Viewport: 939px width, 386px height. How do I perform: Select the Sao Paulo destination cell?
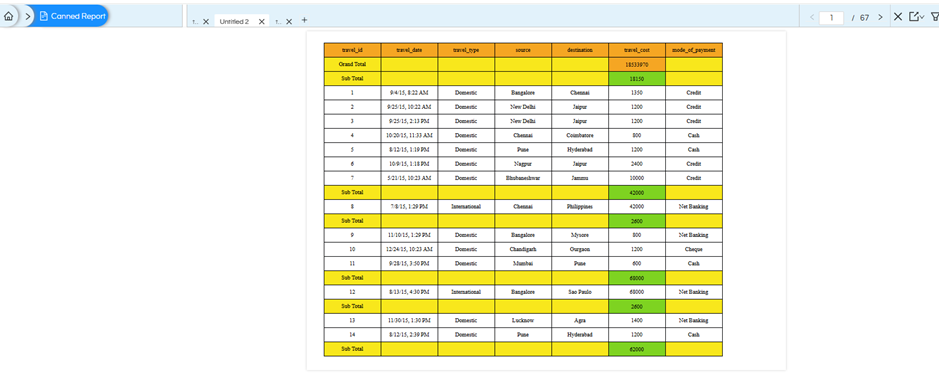pyautogui.click(x=580, y=292)
